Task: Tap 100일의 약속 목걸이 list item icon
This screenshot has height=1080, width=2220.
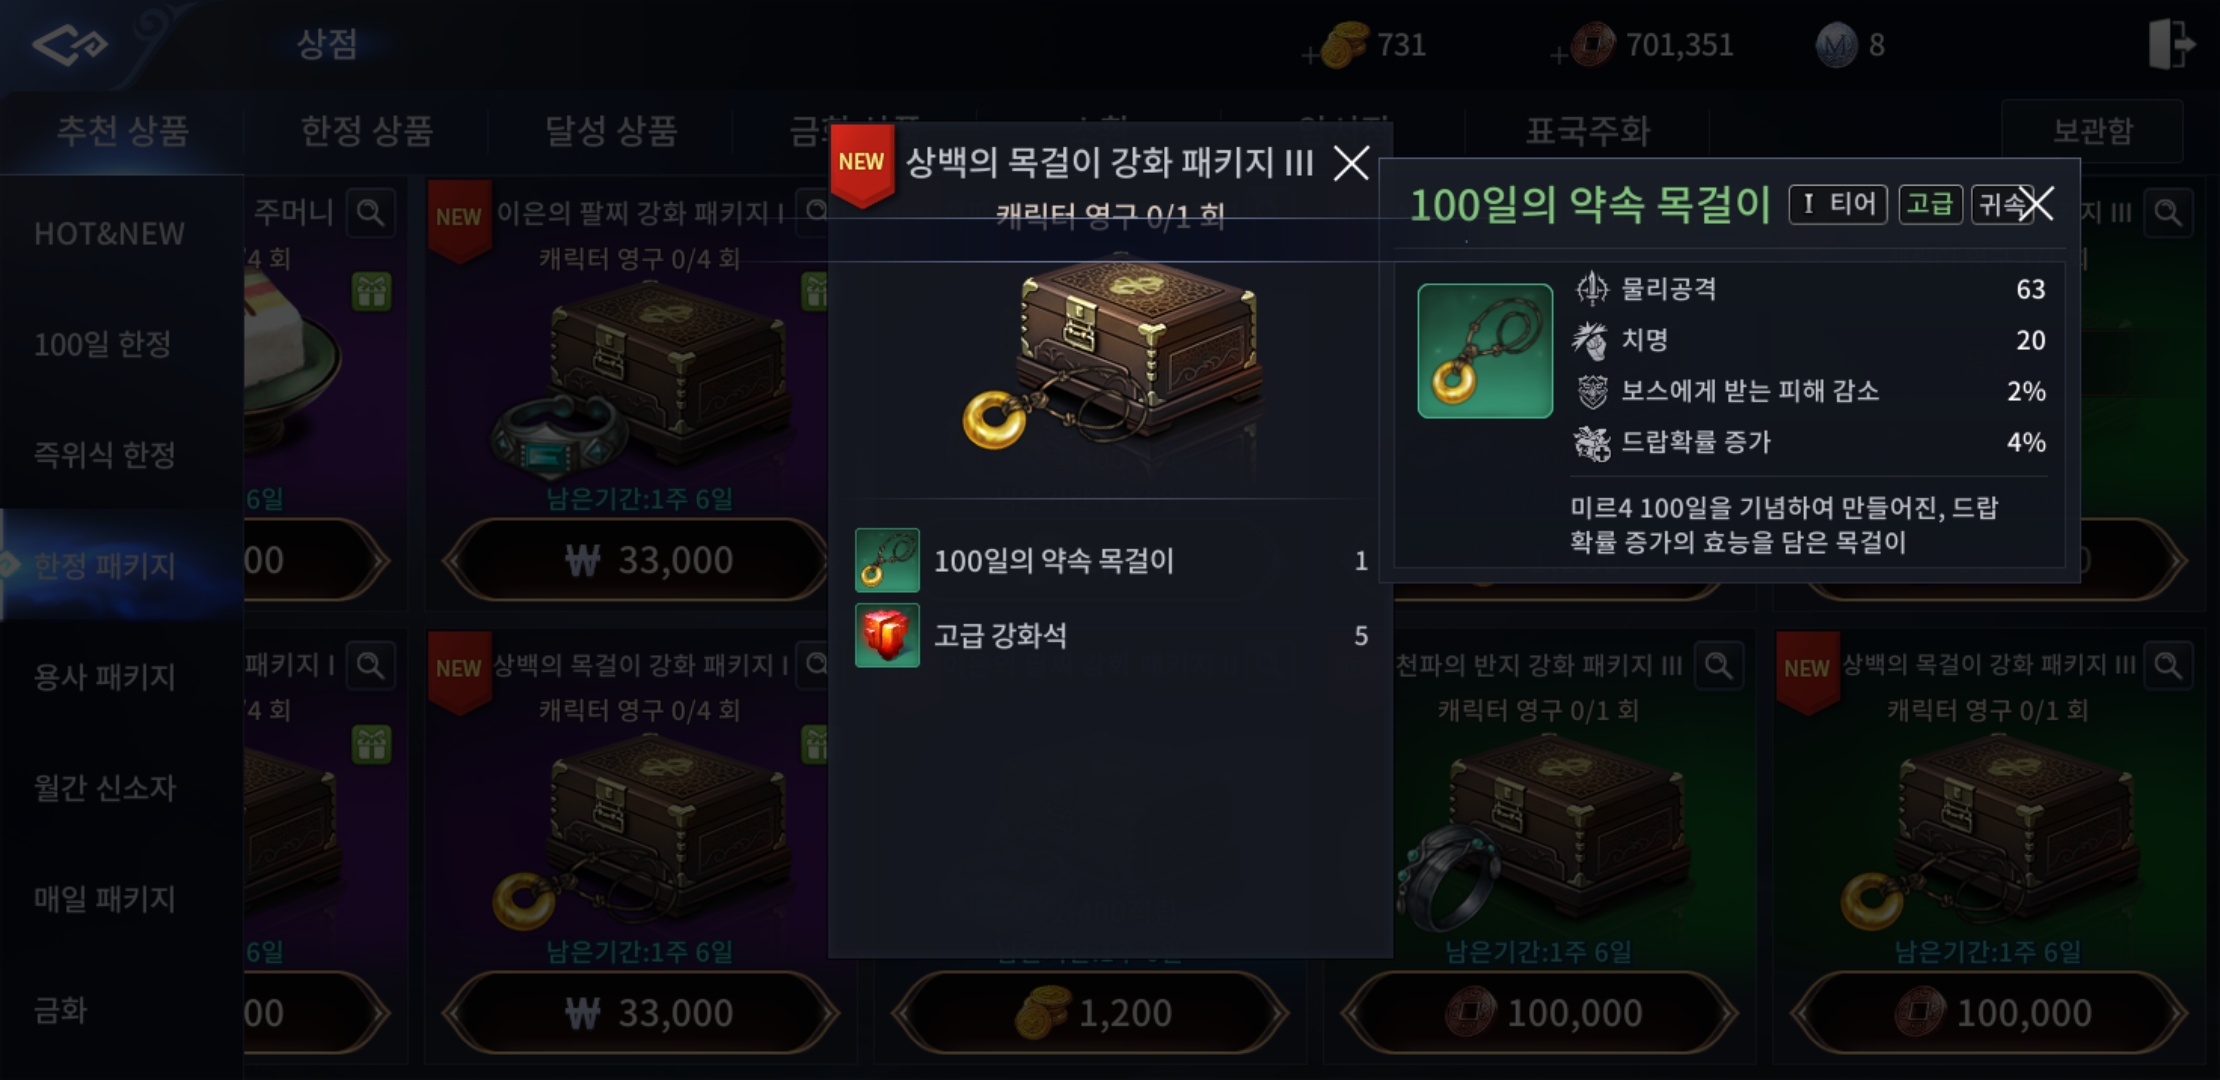Action: [887, 560]
